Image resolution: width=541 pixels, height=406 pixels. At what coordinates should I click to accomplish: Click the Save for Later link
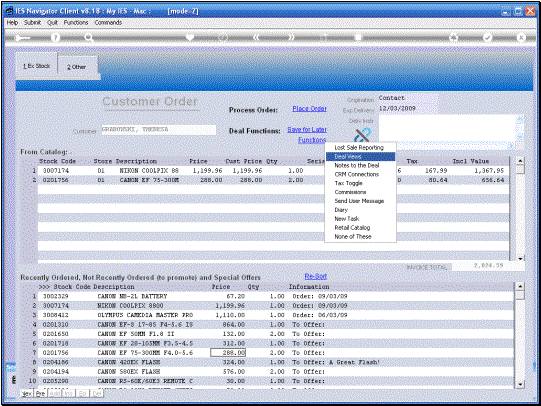coord(307,130)
